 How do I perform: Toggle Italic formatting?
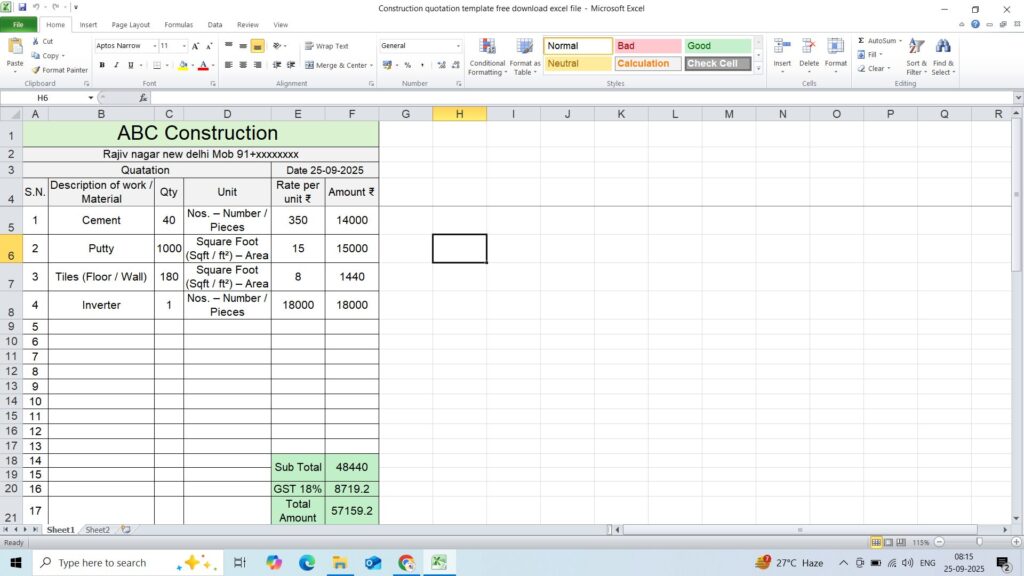(116, 65)
